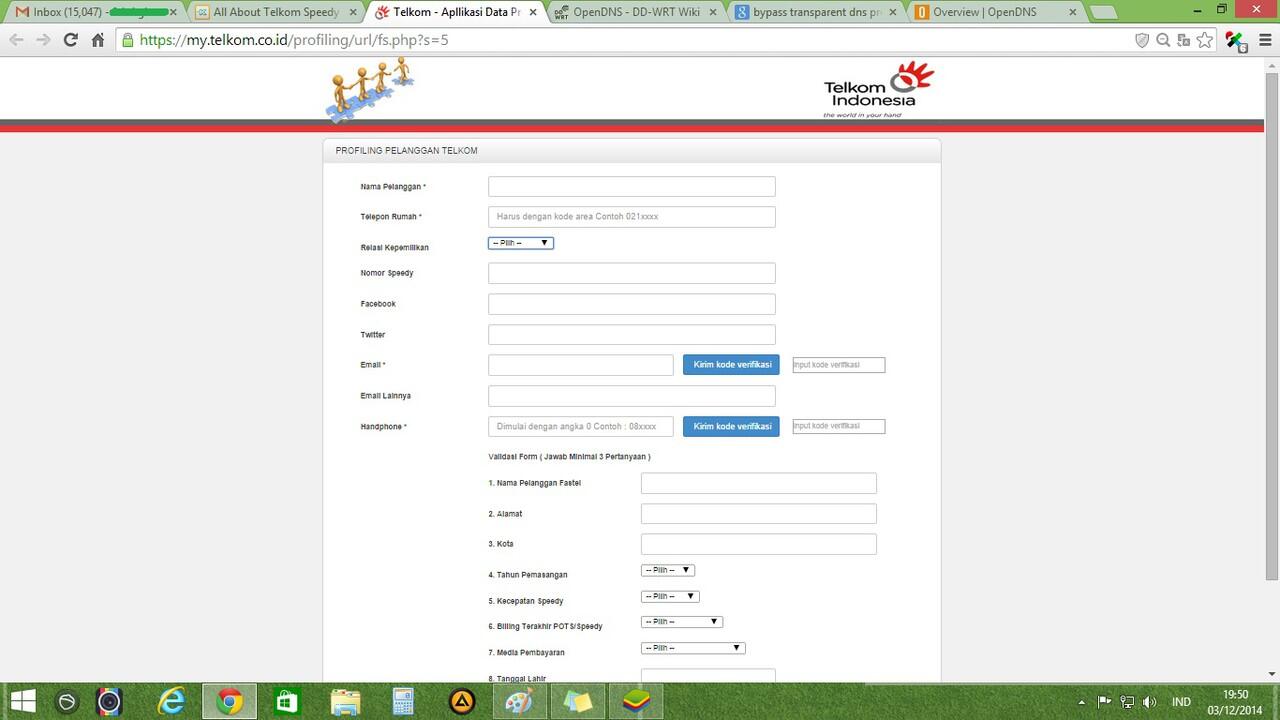This screenshot has width=1280, height=720.
Task: Click the browser home icon
Action: pos(96,41)
